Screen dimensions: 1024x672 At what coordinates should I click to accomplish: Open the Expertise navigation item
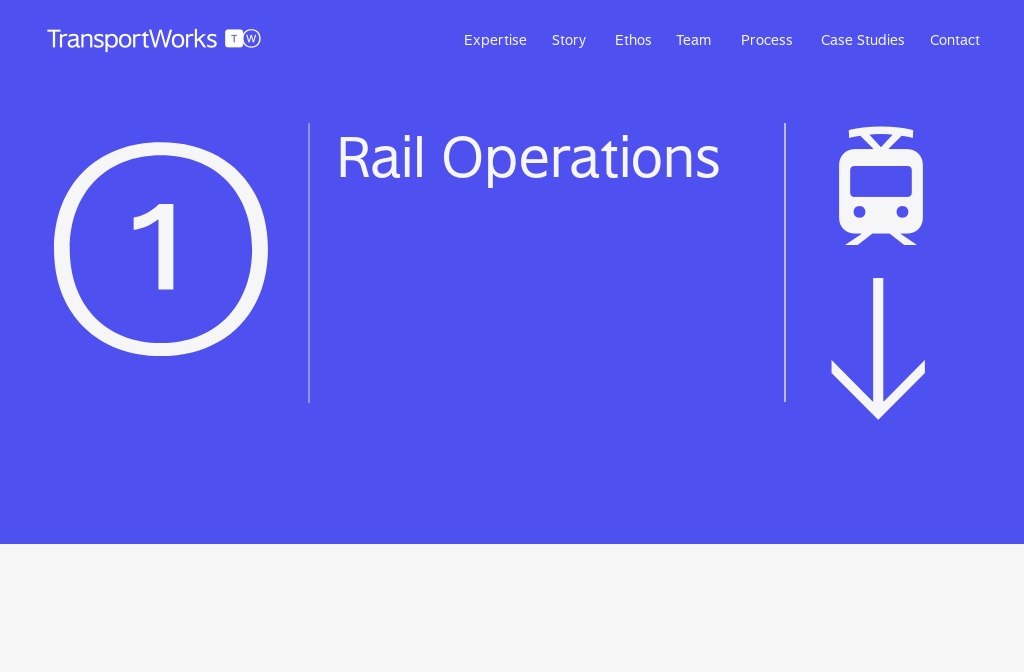coord(495,40)
